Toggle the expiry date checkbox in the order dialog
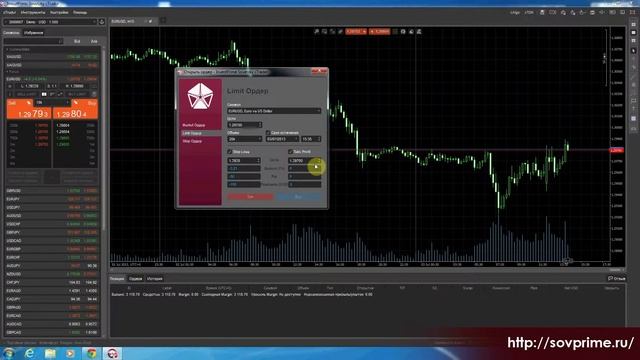 (268, 133)
